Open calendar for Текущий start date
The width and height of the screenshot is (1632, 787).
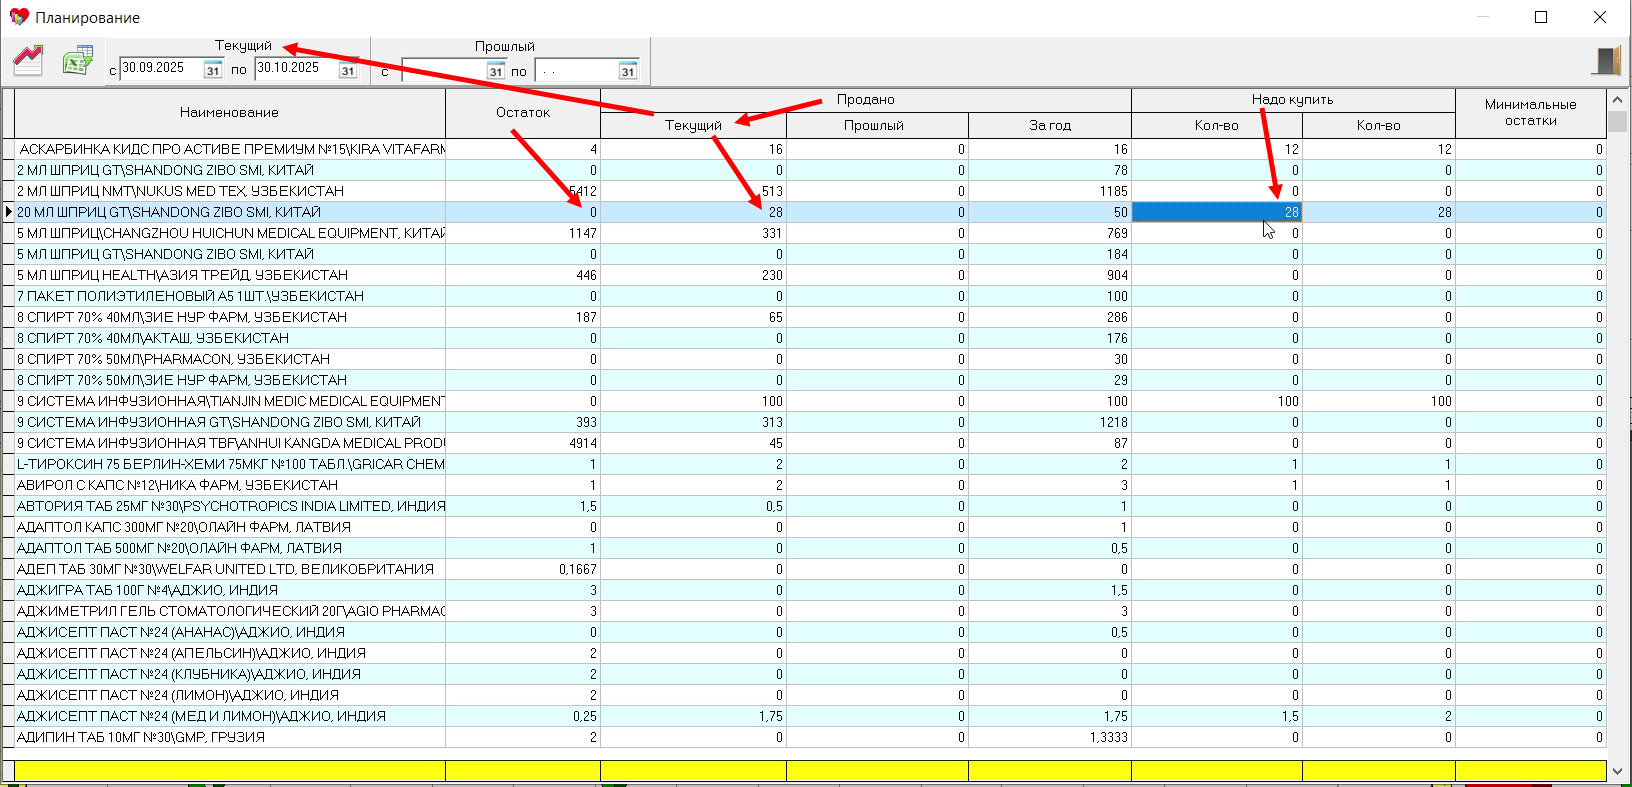(x=213, y=70)
